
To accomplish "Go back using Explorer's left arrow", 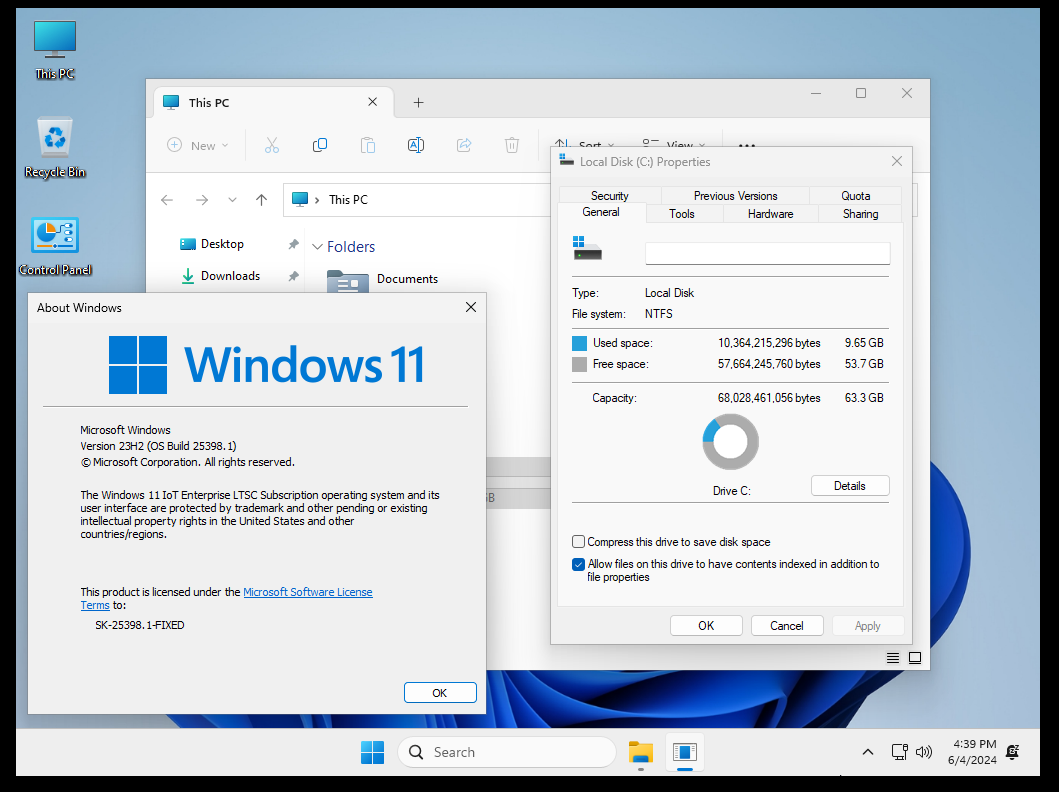I will (x=167, y=200).
